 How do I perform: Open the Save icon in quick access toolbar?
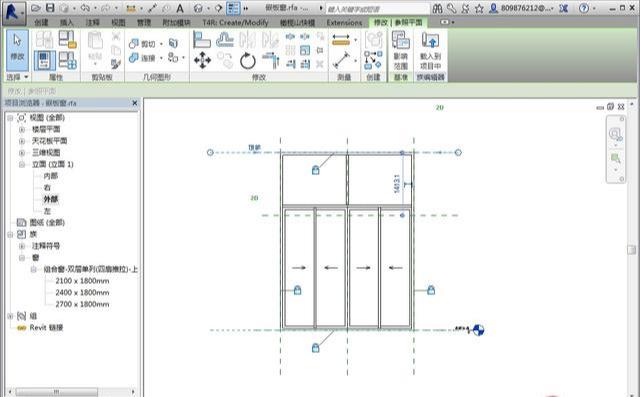50,8
